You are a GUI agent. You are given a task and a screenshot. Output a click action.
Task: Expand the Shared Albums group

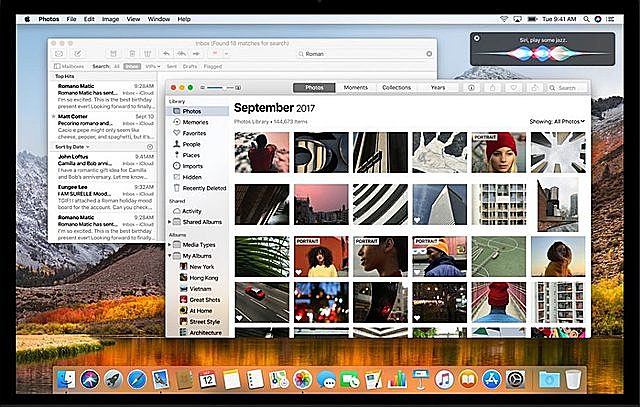click(x=170, y=222)
